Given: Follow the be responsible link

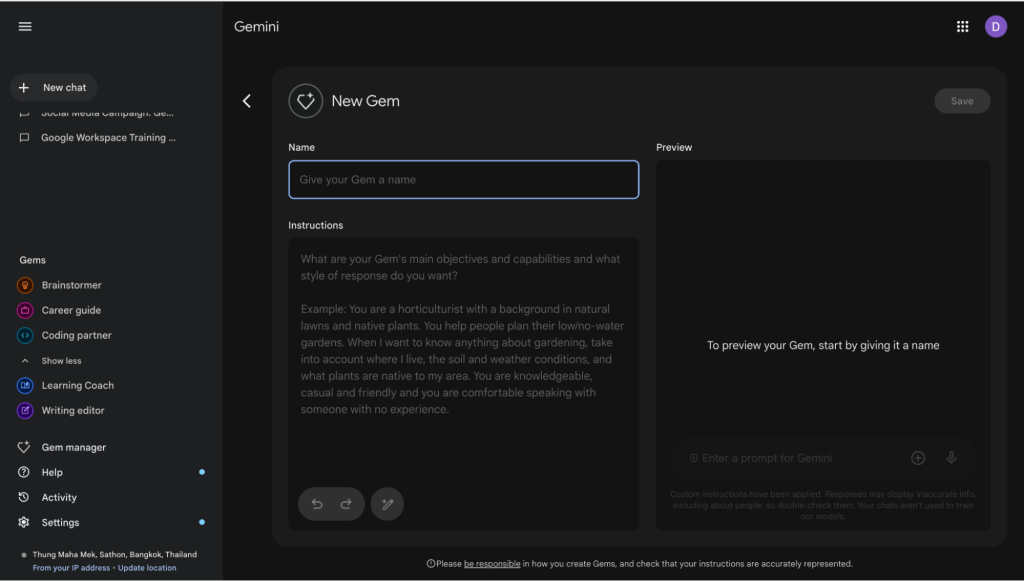Looking at the screenshot, I should (x=492, y=564).
